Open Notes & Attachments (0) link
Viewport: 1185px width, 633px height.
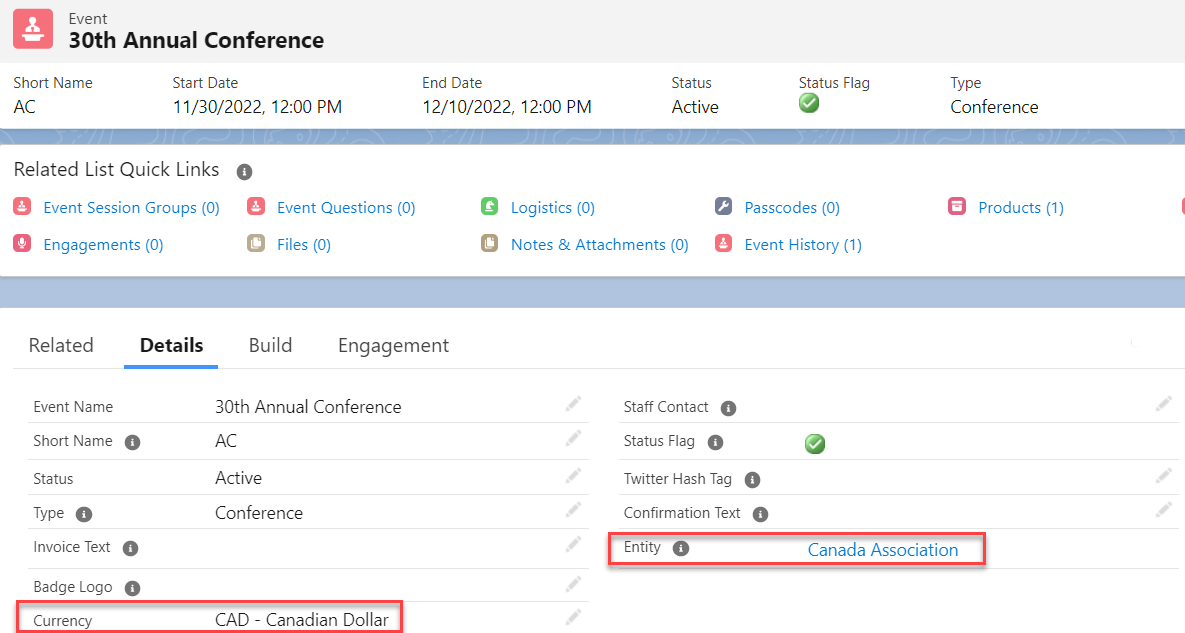click(x=599, y=245)
